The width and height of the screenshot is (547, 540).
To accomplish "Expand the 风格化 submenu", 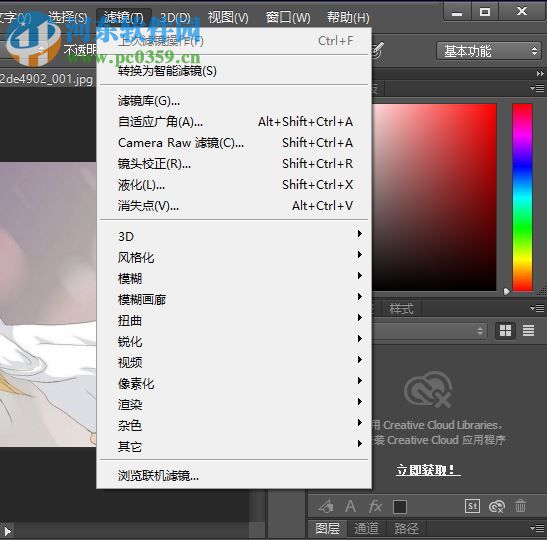I will (x=234, y=257).
